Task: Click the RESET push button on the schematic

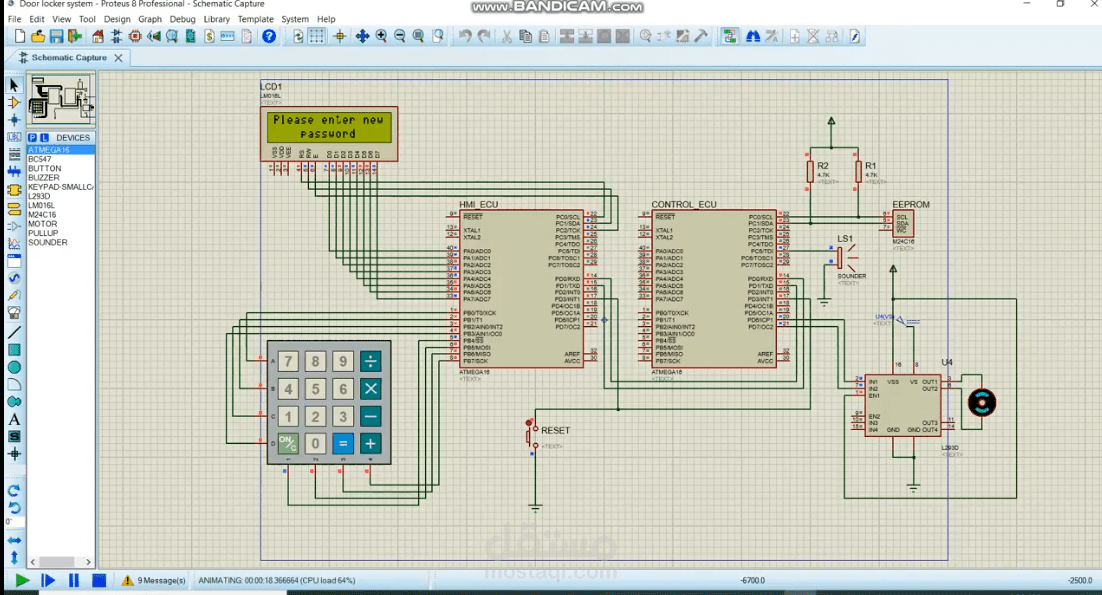Action: (531, 435)
